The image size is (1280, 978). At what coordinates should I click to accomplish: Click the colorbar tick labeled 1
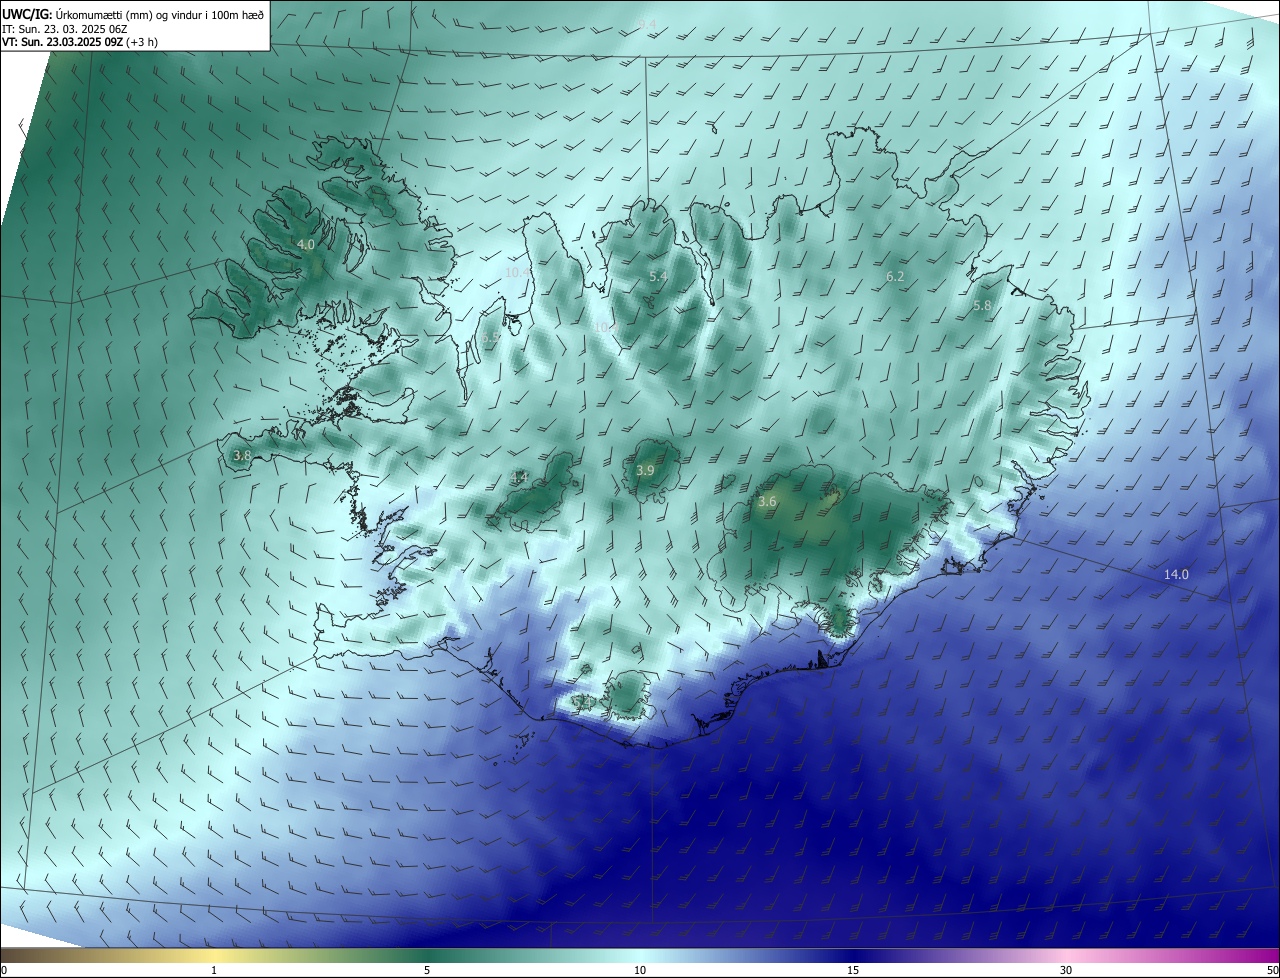(x=214, y=970)
